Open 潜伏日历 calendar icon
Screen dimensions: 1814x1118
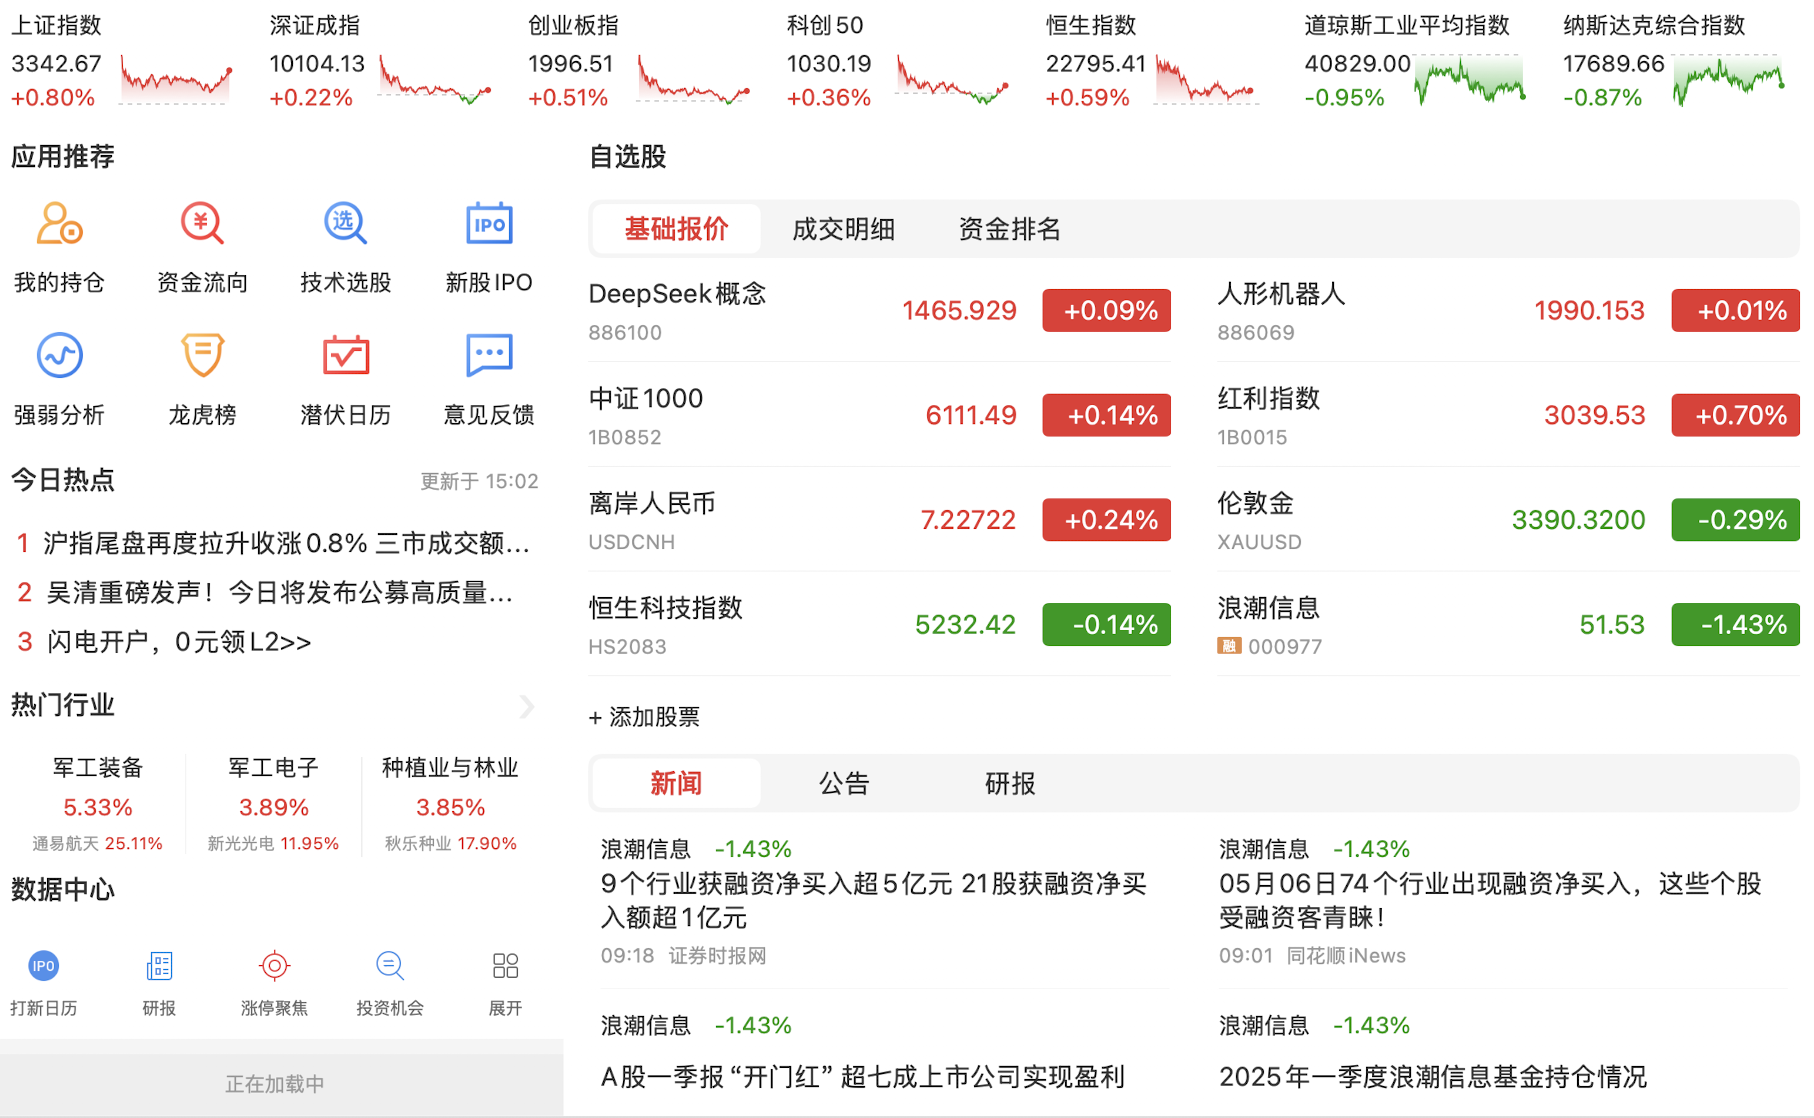345,355
